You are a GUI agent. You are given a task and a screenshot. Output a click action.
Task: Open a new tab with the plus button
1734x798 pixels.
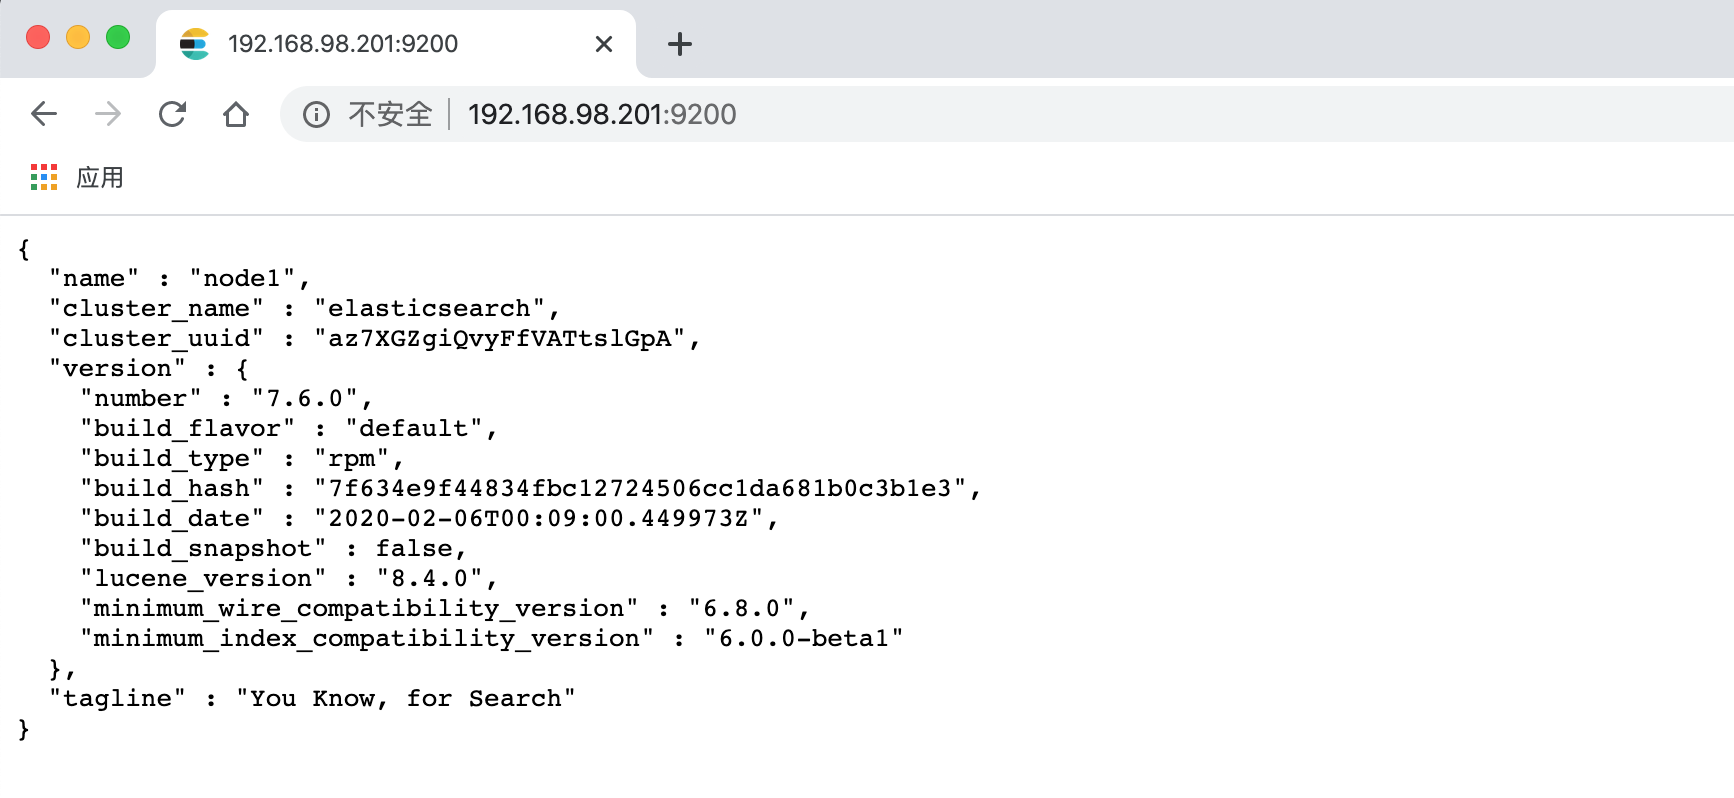tap(679, 43)
